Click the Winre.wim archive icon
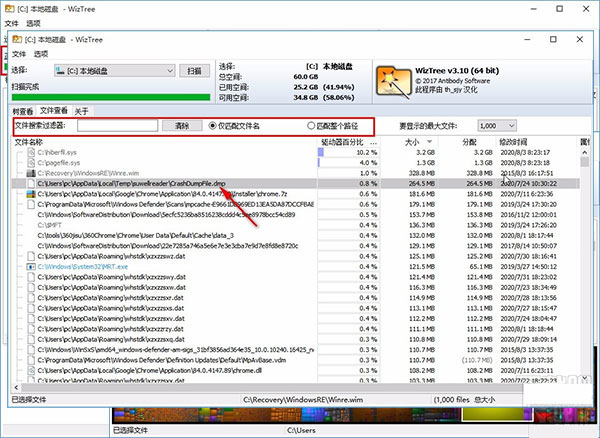The image size is (600, 438). 31,173
